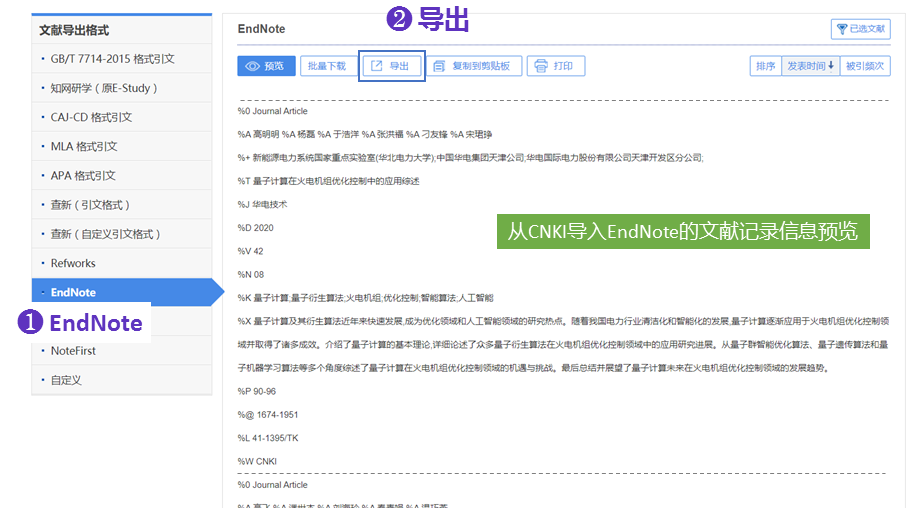
Task: Click the printer icon beside 打印
Action: [x=541, y=66]
